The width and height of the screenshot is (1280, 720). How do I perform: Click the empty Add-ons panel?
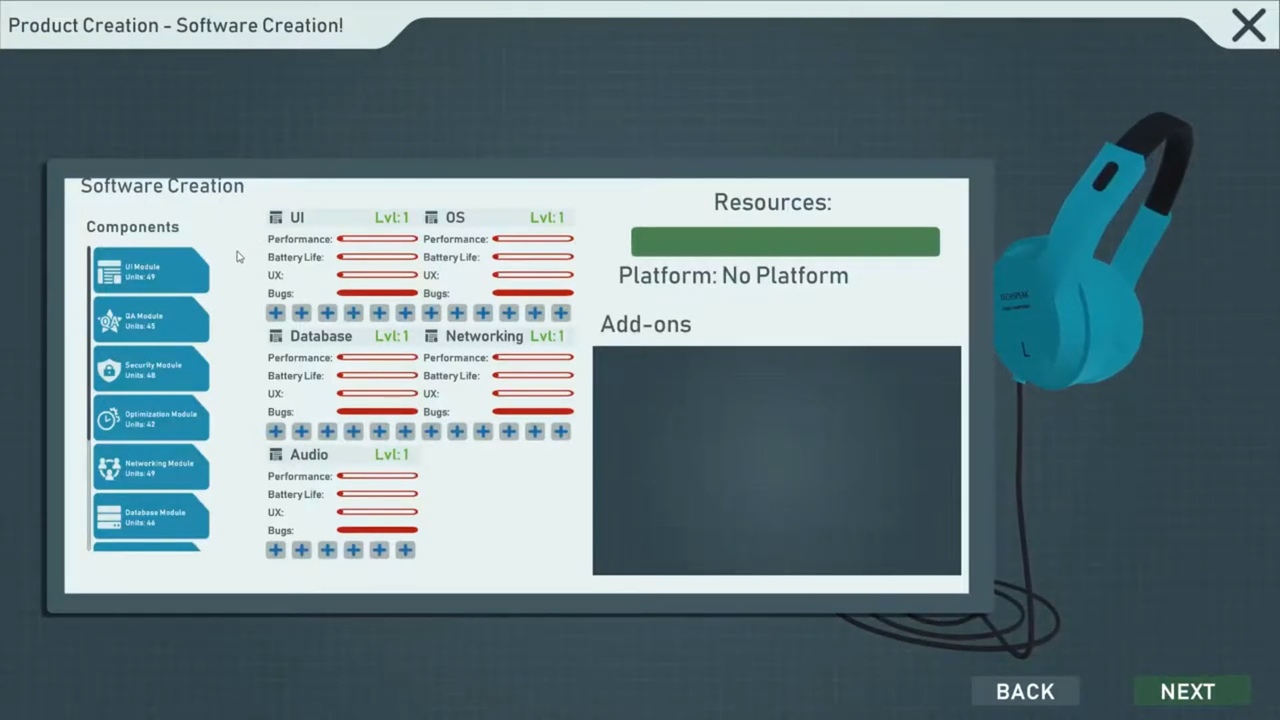pyautogui.click(x=776, y=460)
